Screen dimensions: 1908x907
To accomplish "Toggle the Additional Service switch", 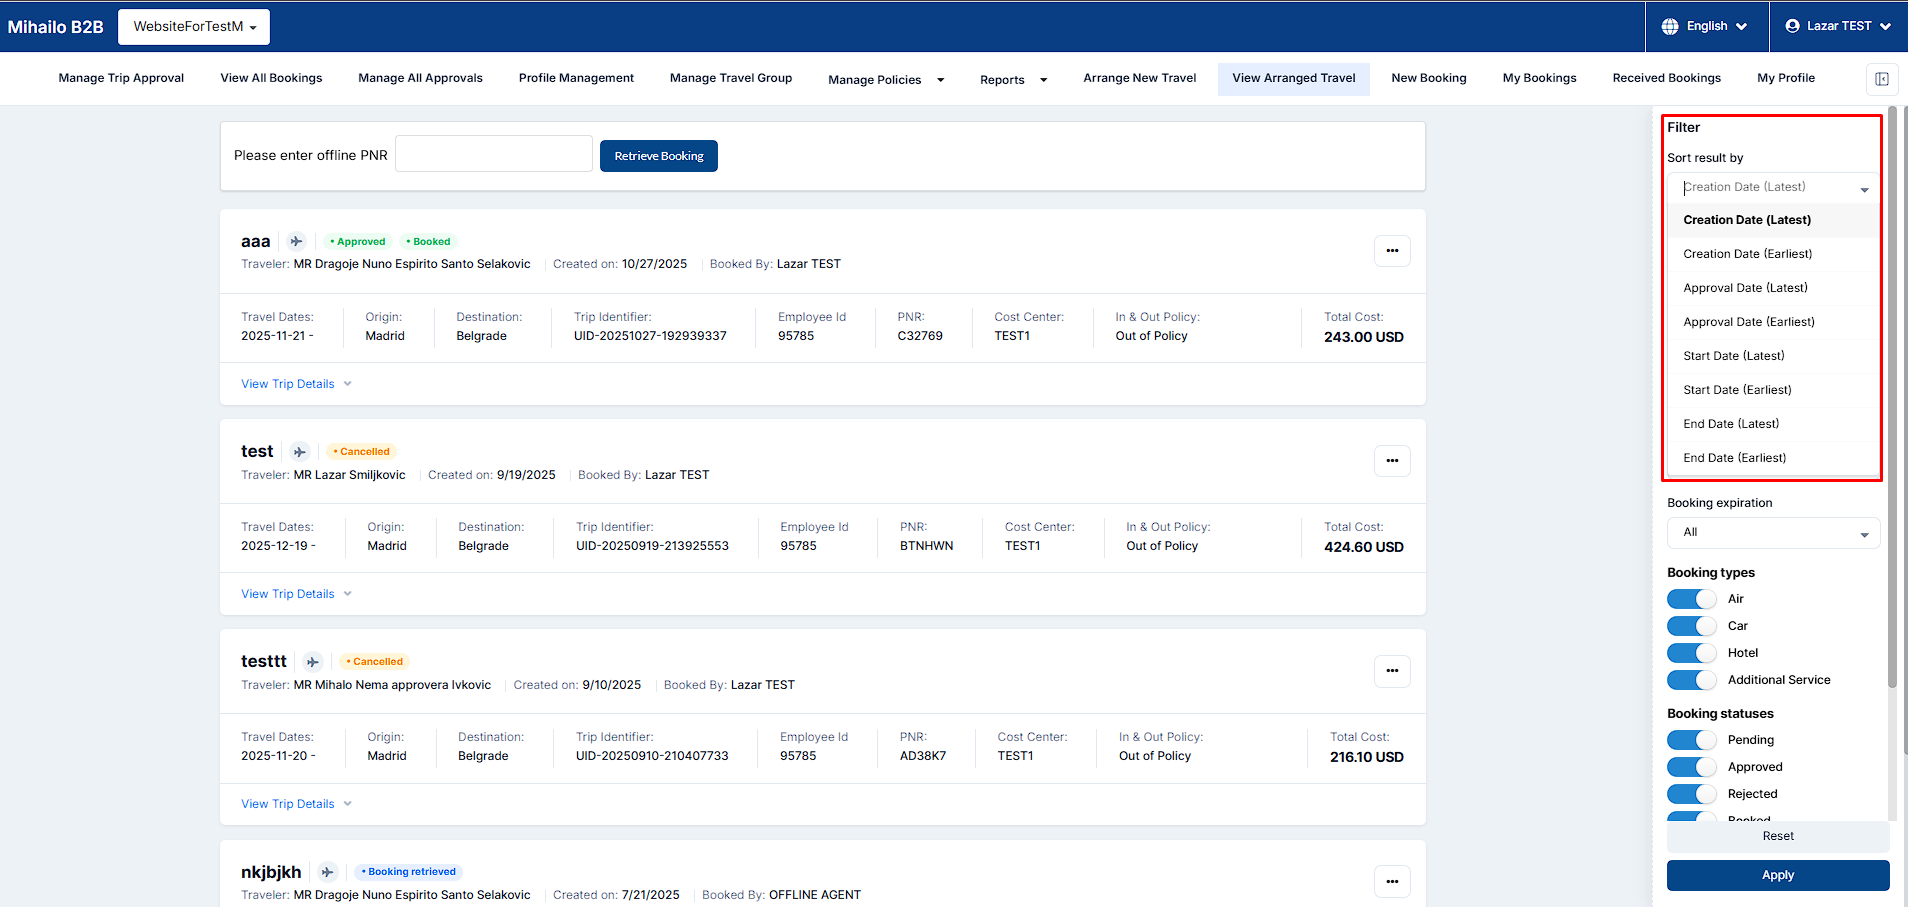I will coord(1692,680).
